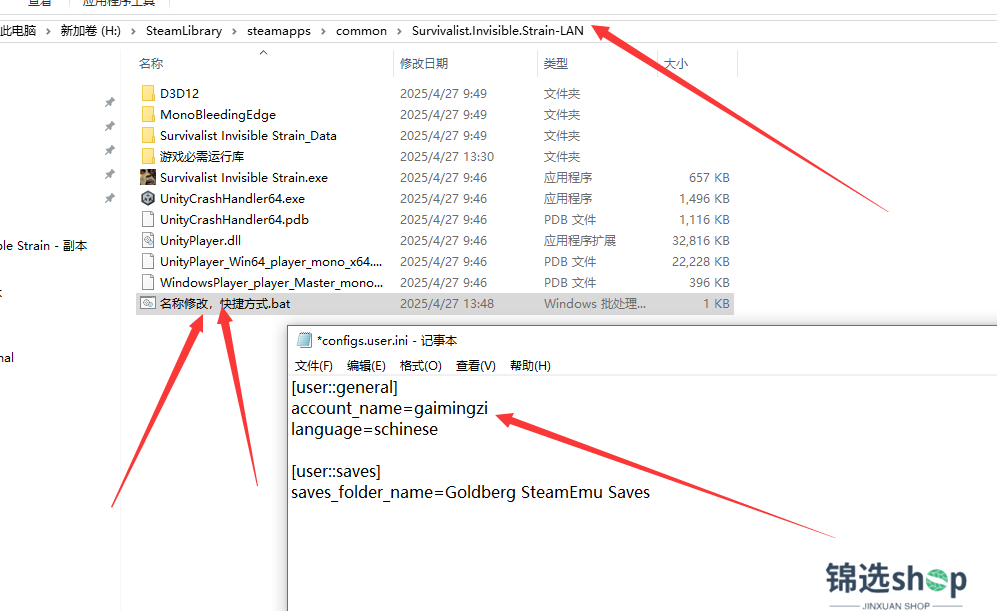Expand the chevron after common in the path
Image resolution: width=997 pixels, height=611 pixels.
pyautogui.click(x=399, y=31)
